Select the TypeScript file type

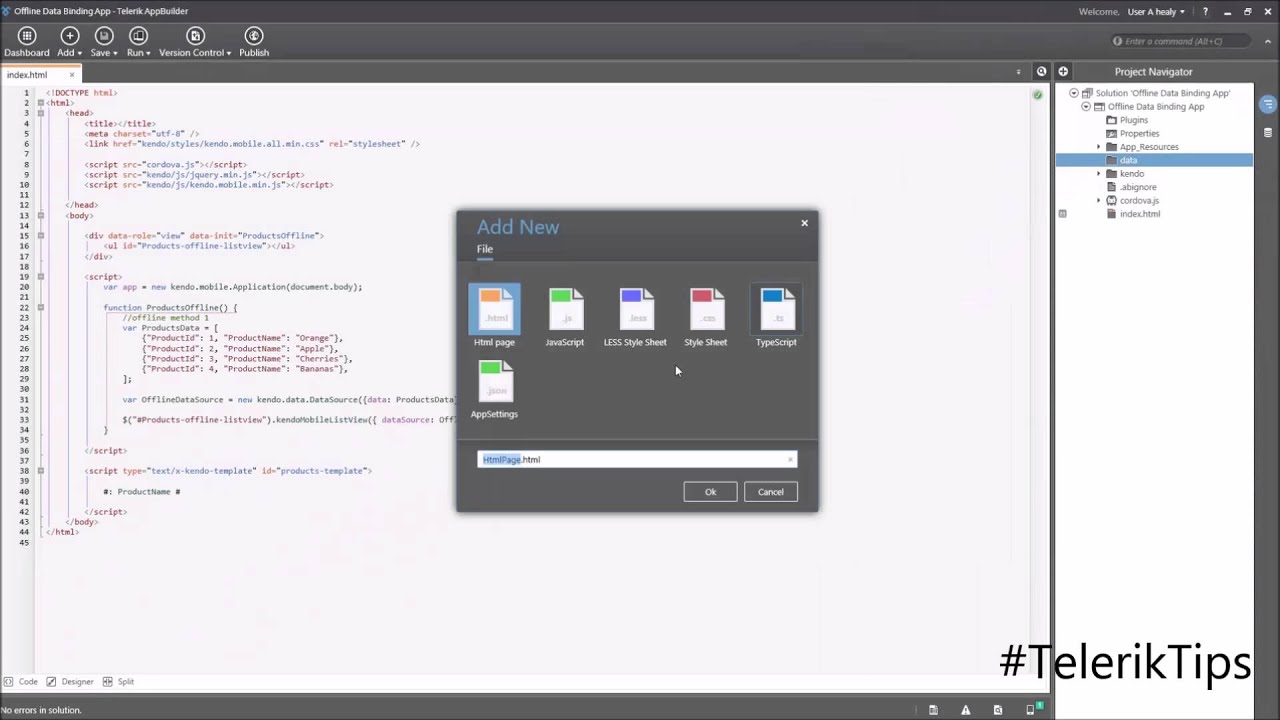click(x=776, y=316)
